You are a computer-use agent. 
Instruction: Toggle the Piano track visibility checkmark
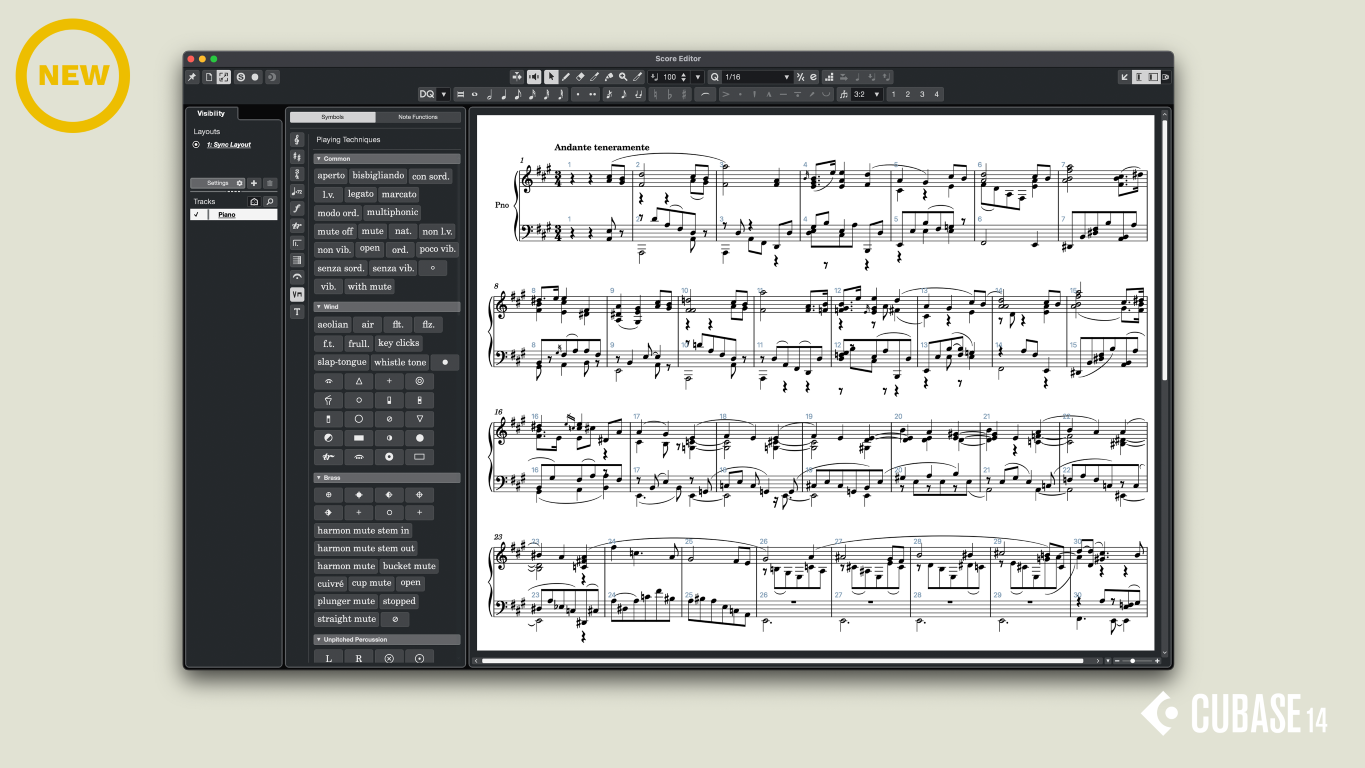coord(196,214)
